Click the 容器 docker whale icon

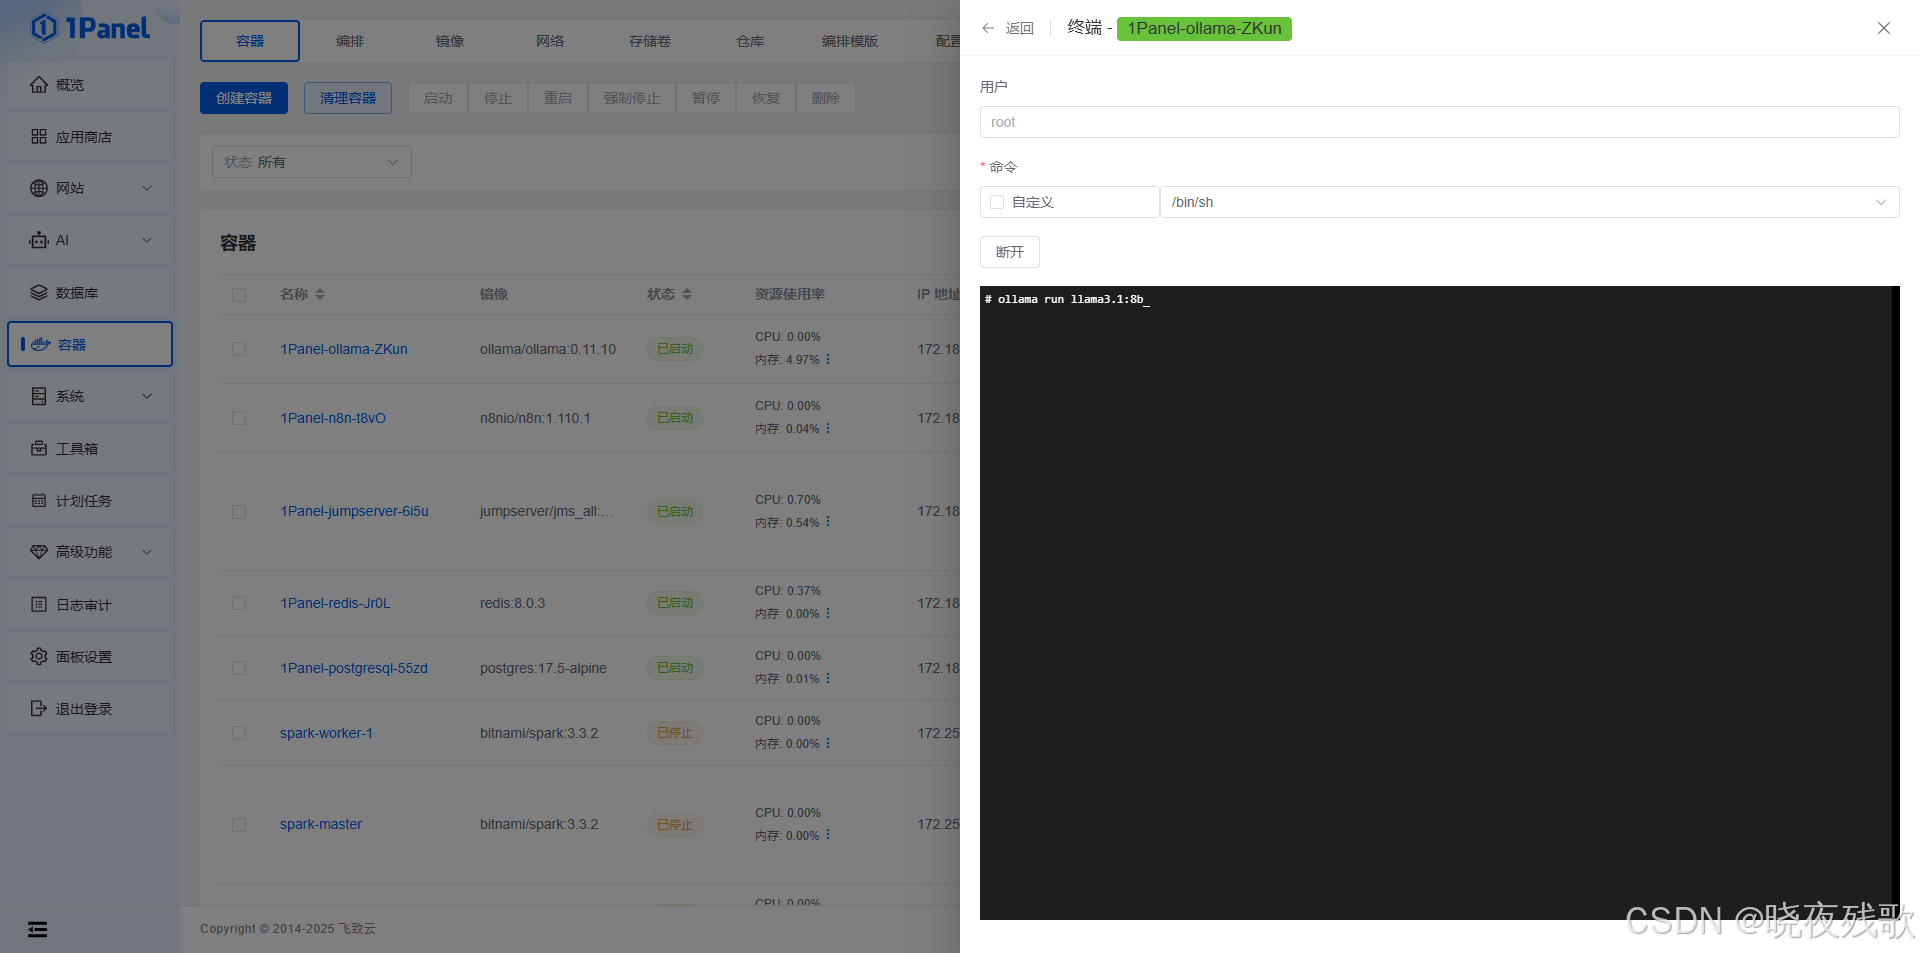tap(41, 344)
